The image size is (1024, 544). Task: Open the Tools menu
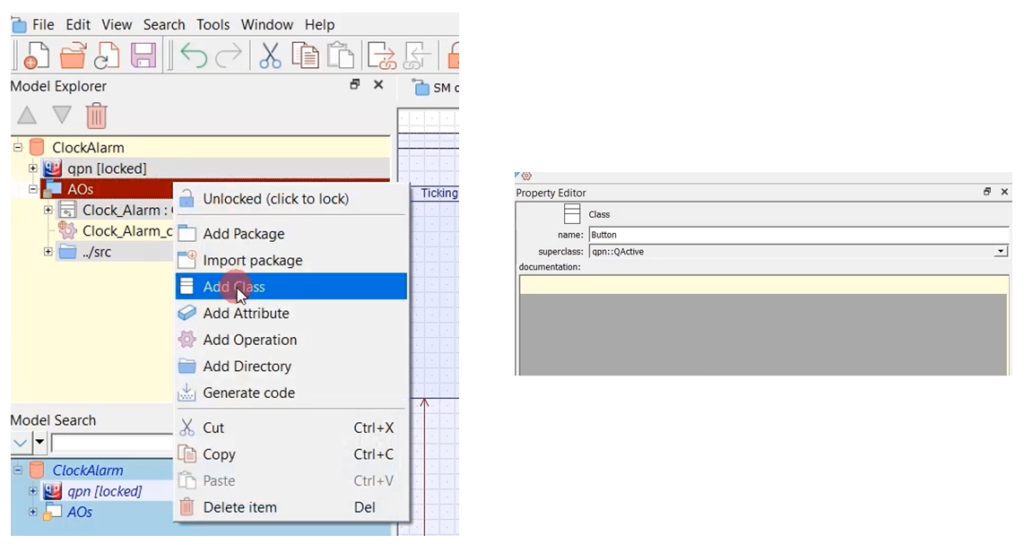pyautogui.click(x=213, y=25)
